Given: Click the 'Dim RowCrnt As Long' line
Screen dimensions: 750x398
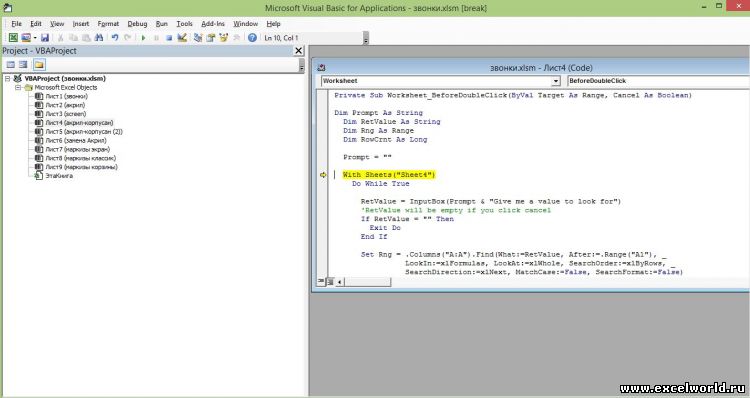Looking at the screenshot, I should pos(385,140).
